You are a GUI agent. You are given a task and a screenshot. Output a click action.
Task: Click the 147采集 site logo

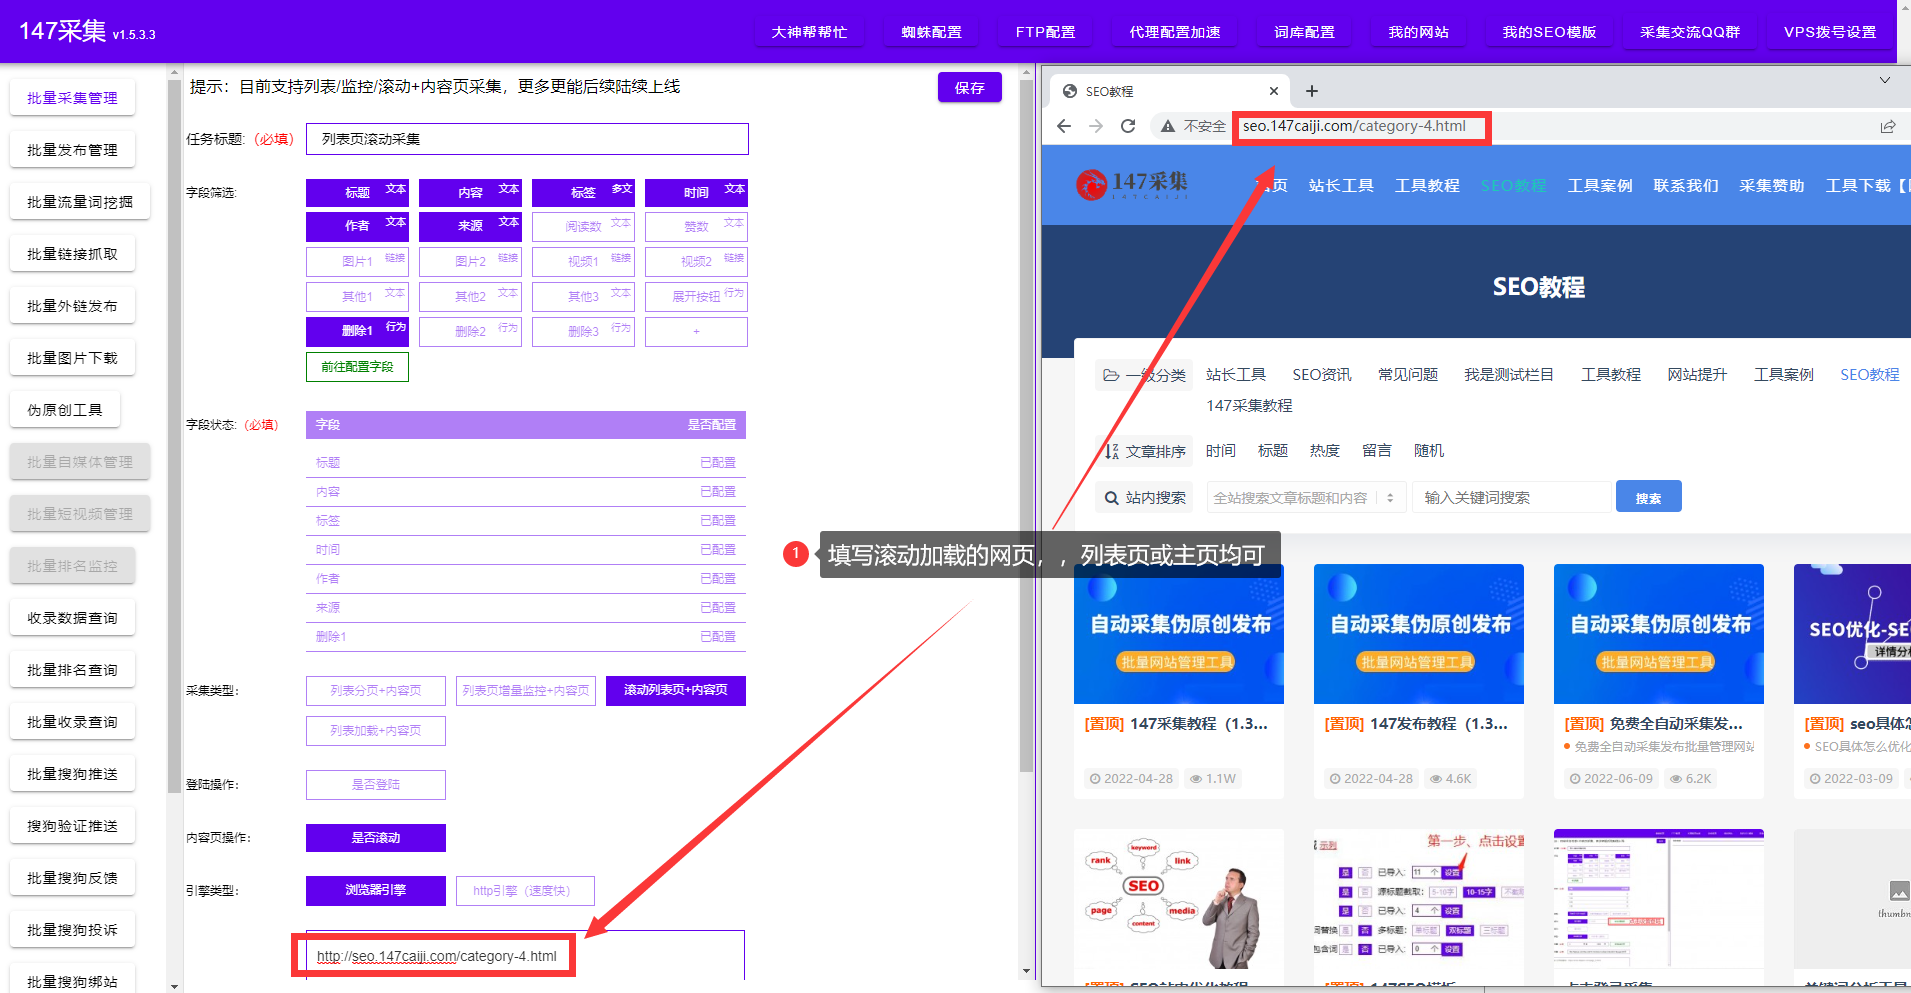(x=1132, y=184)
